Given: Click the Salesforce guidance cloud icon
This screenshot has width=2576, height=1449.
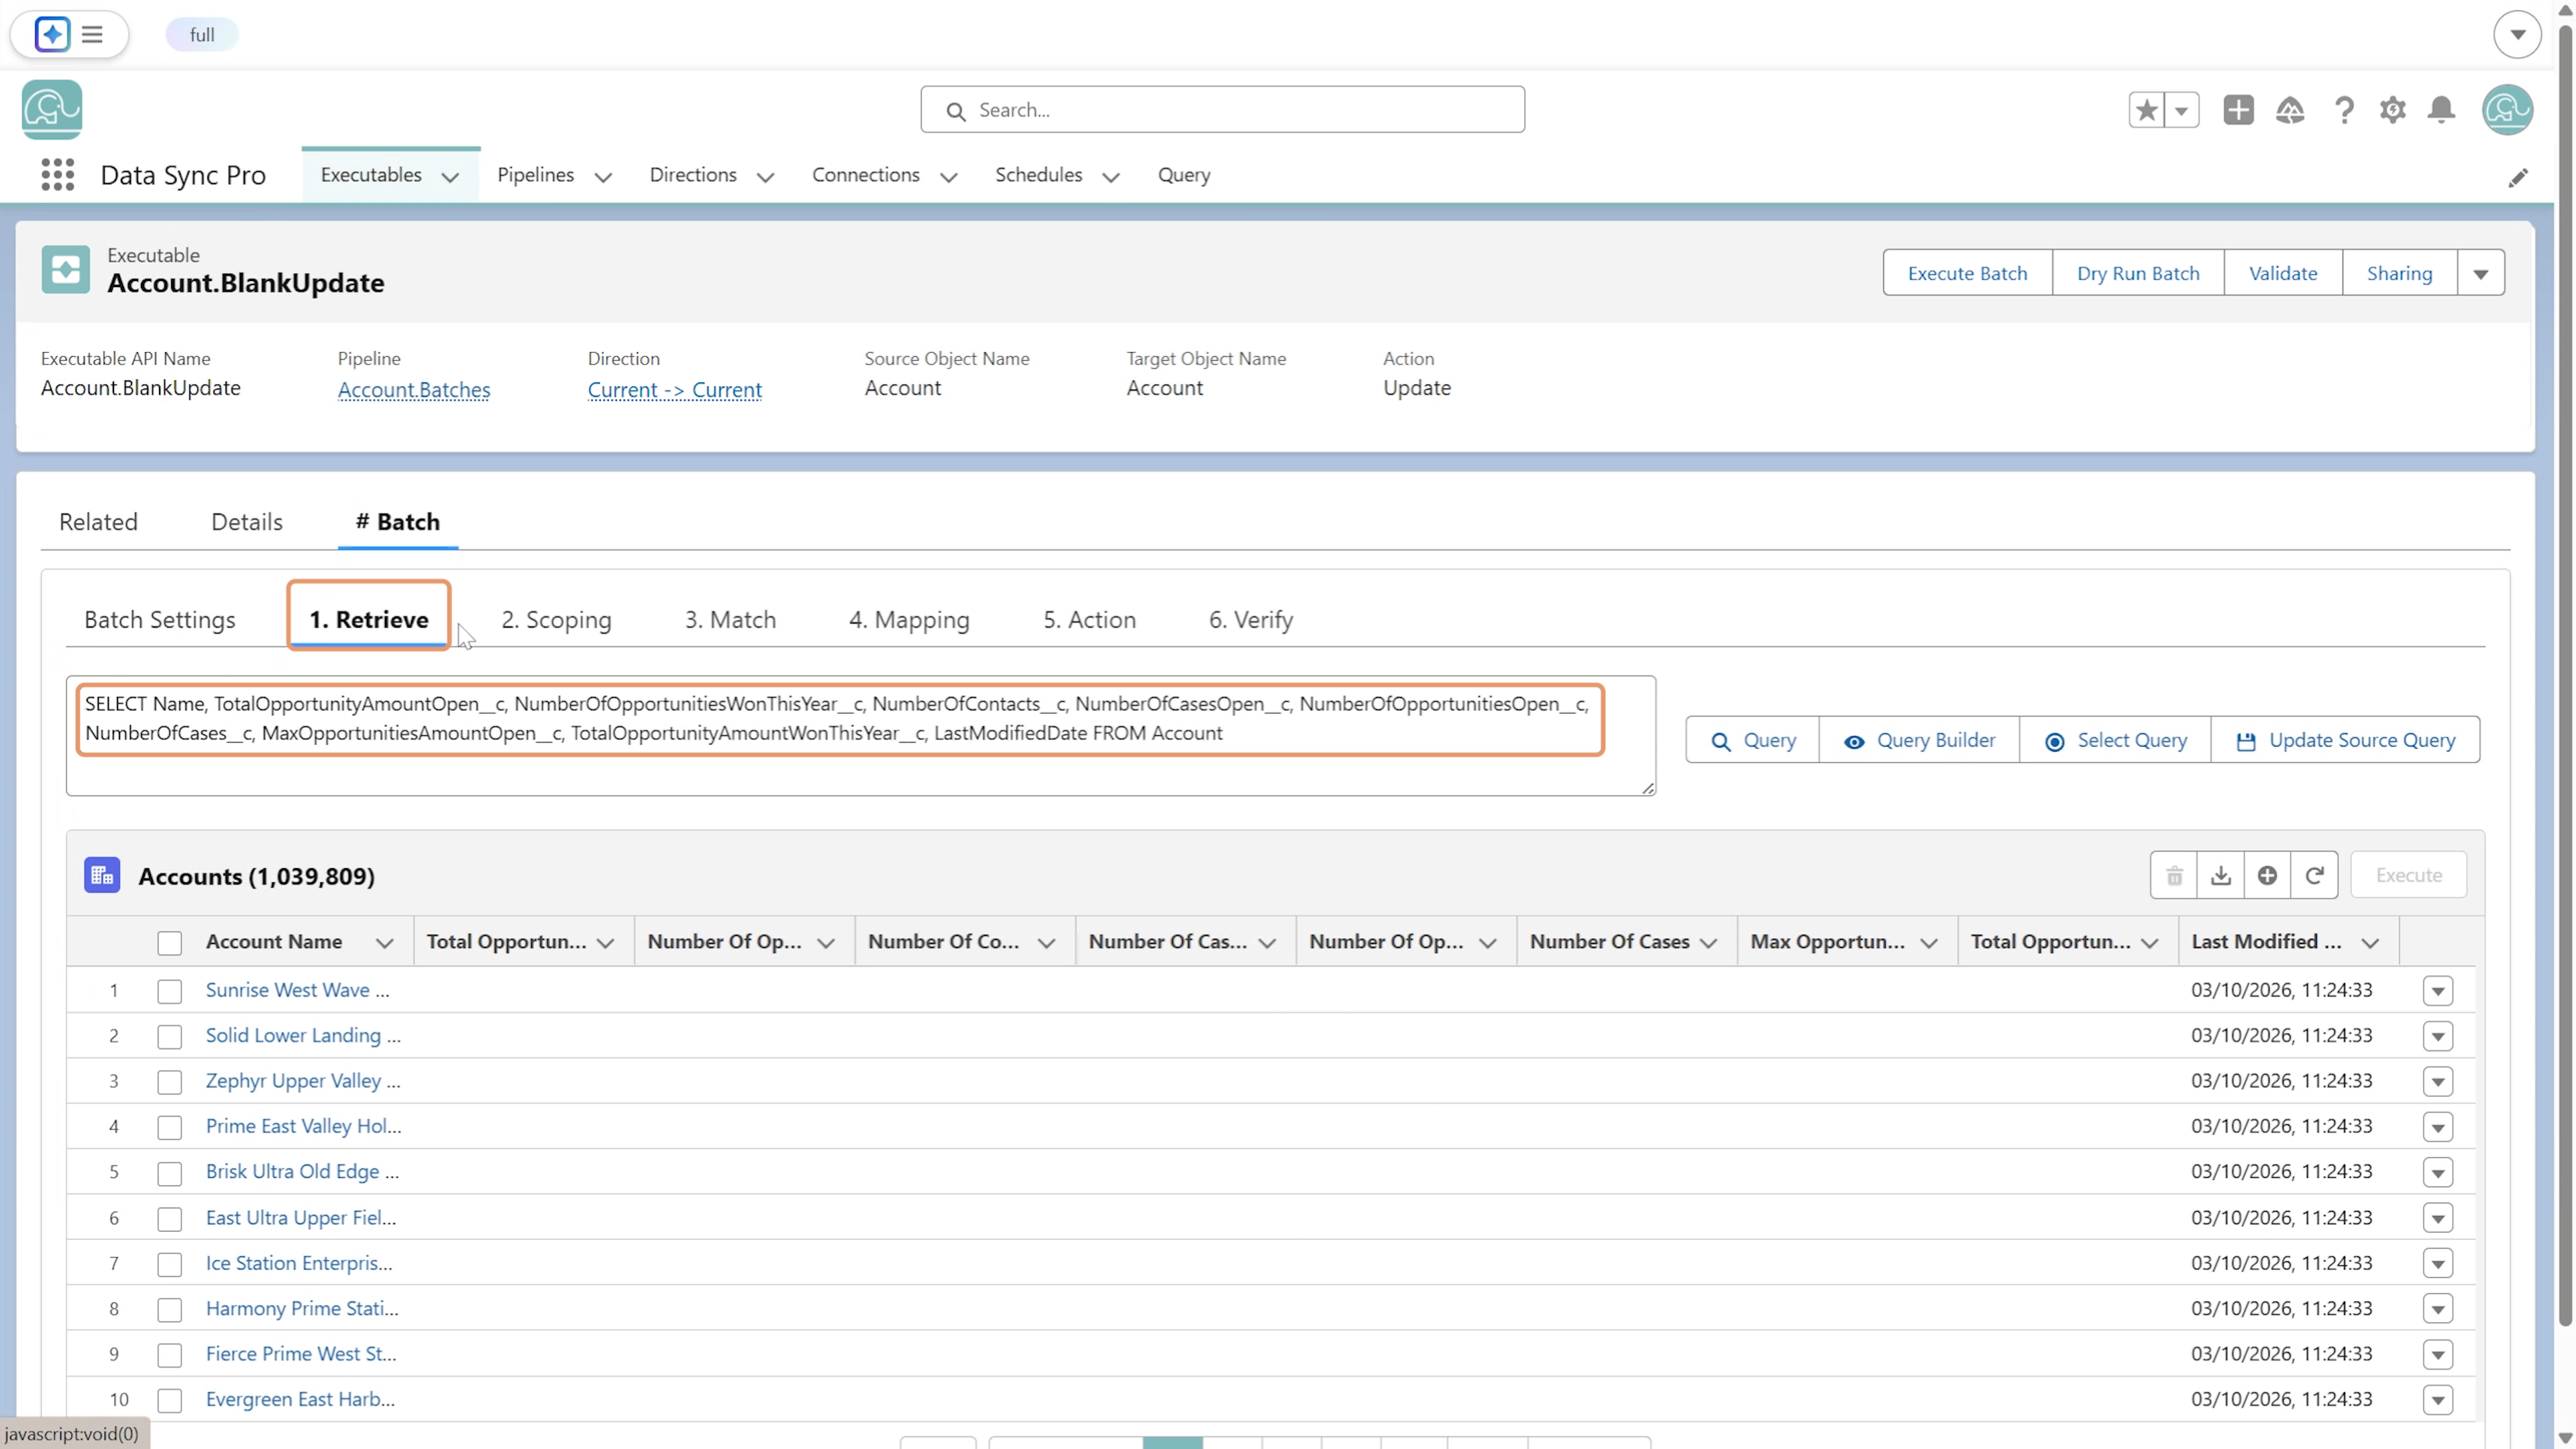Looking at the screenshot, I should 2290,110.
